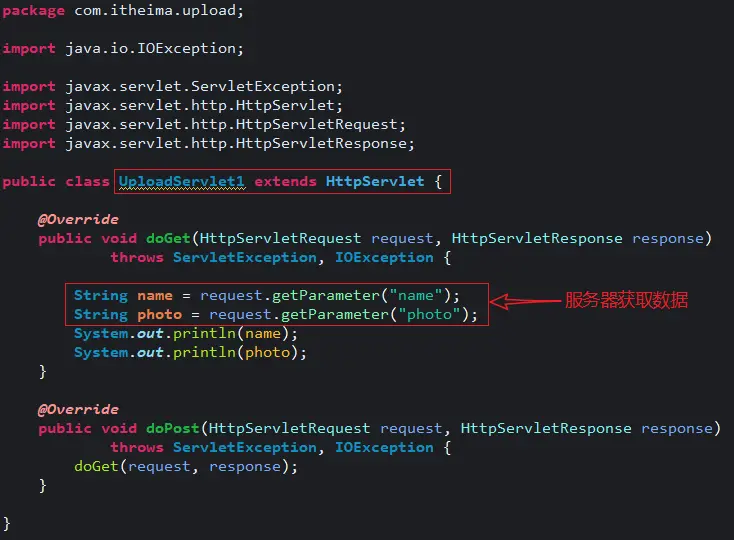Click the @Override annotation above doPost
734x540 pixels.
click(78, 409)
